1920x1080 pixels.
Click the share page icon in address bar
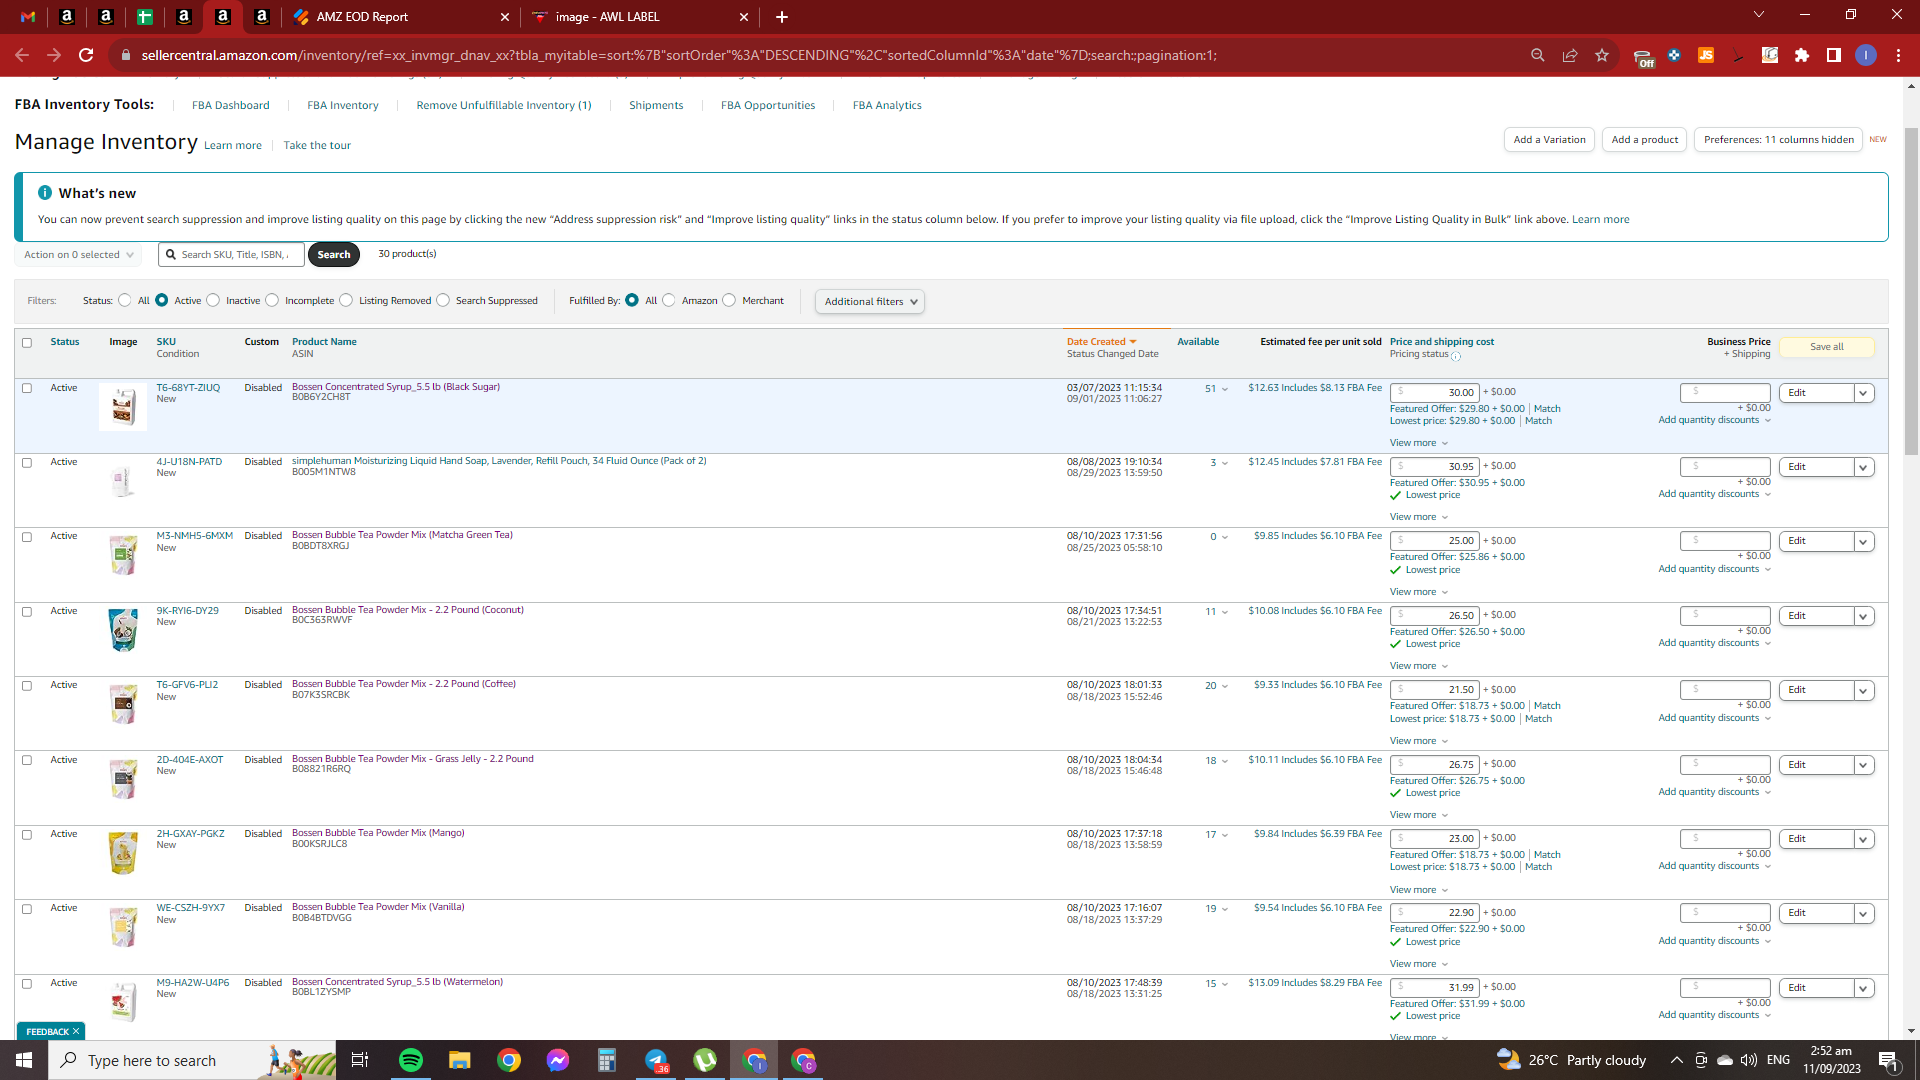[1570, 55]
